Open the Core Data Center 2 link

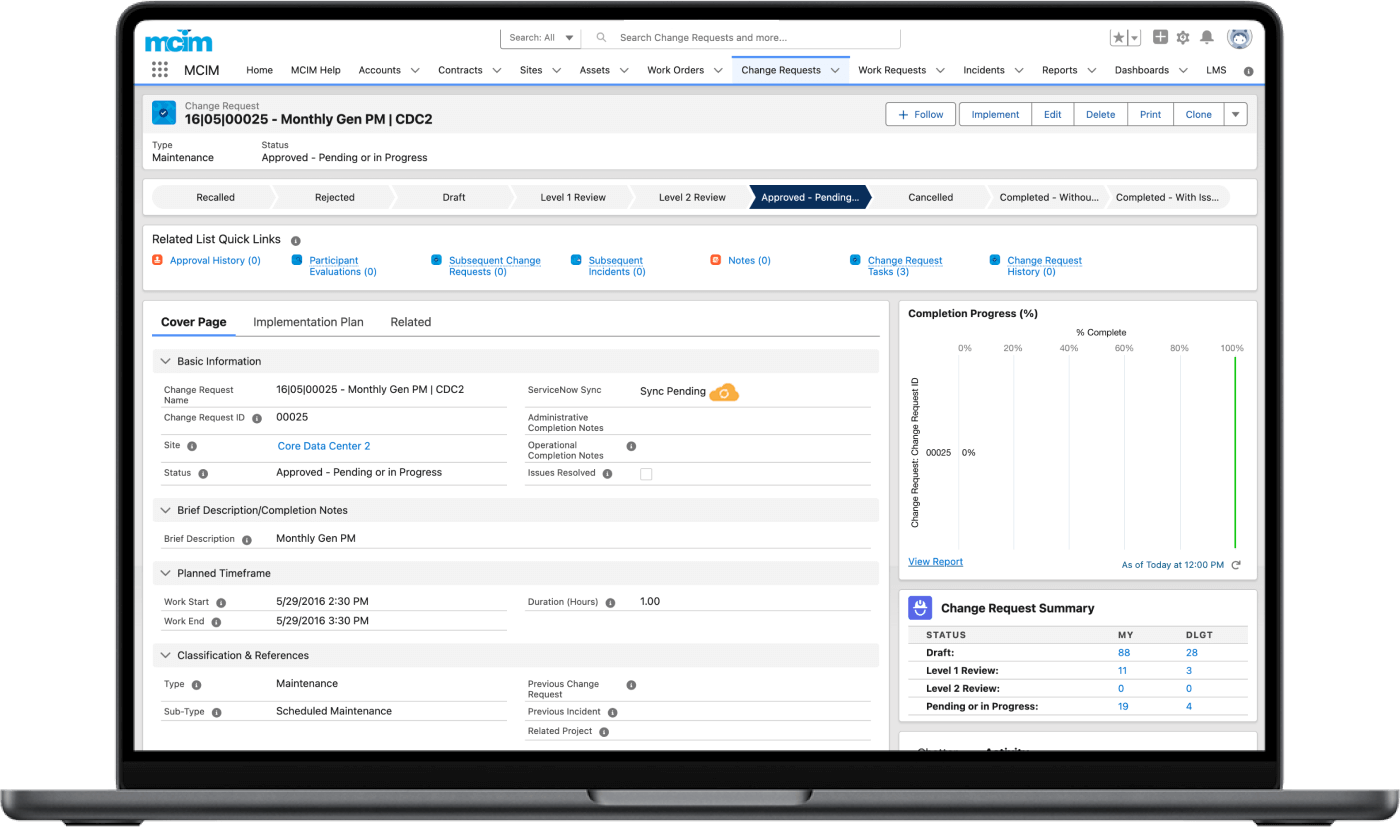(x=324, y=446)
